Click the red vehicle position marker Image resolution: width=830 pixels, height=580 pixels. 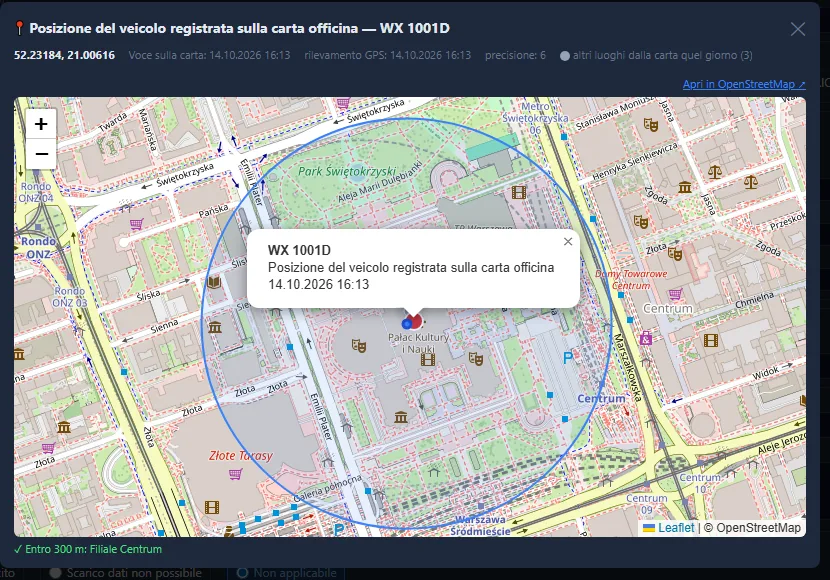pyautogui.click(x=416, y=320)
